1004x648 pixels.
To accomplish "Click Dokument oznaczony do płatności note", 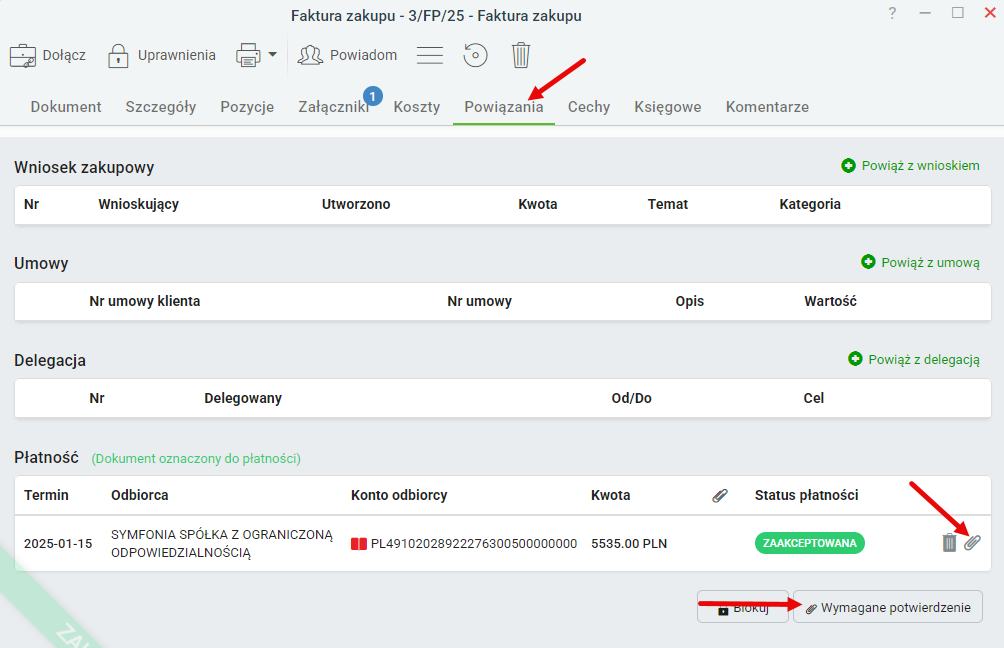I will (196, 458).
